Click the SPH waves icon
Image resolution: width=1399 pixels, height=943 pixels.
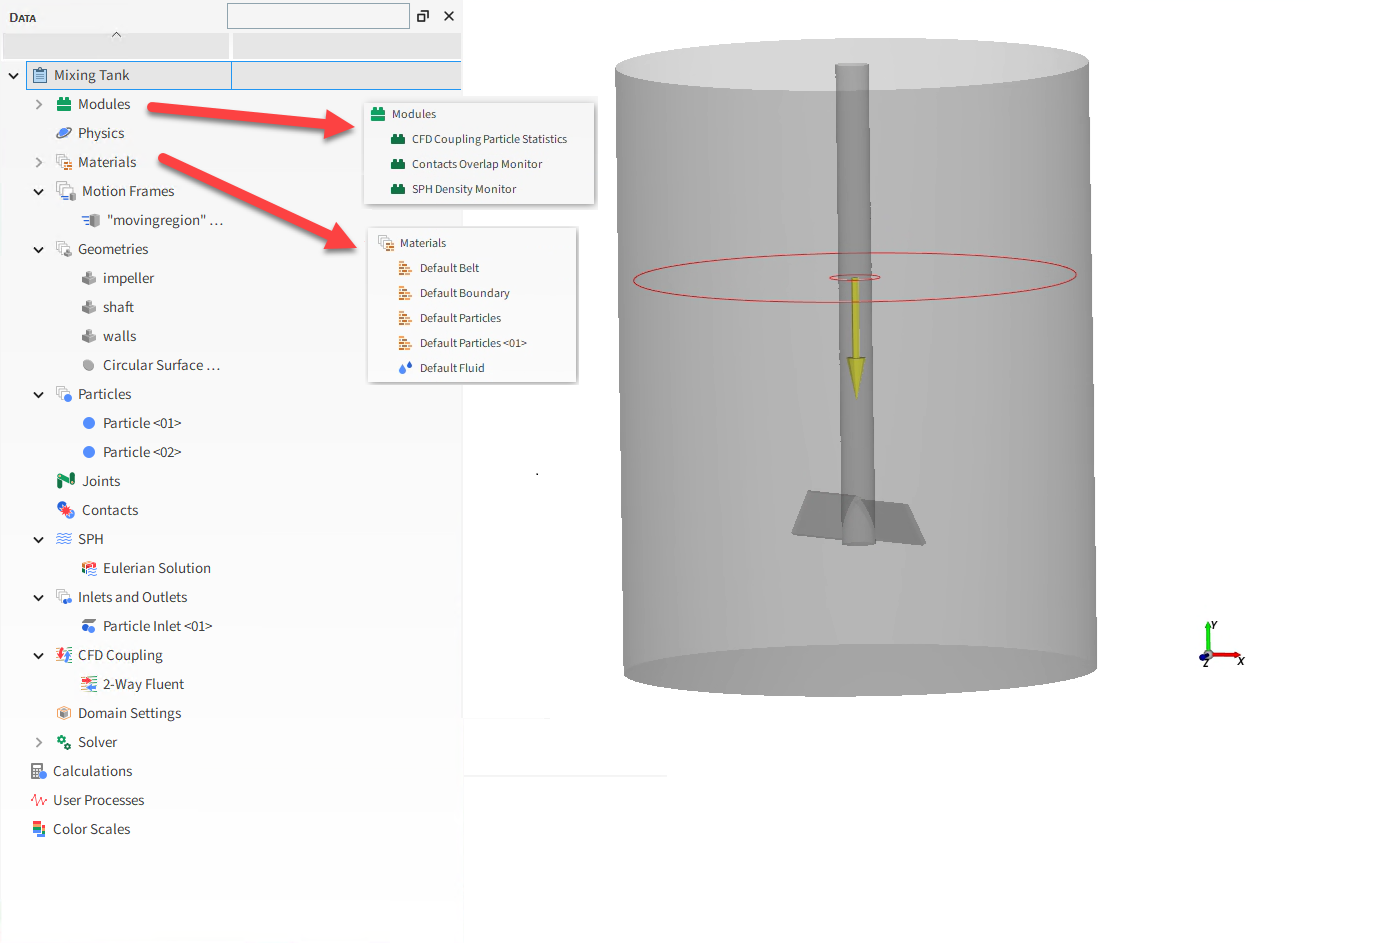[x=64, y=539]
